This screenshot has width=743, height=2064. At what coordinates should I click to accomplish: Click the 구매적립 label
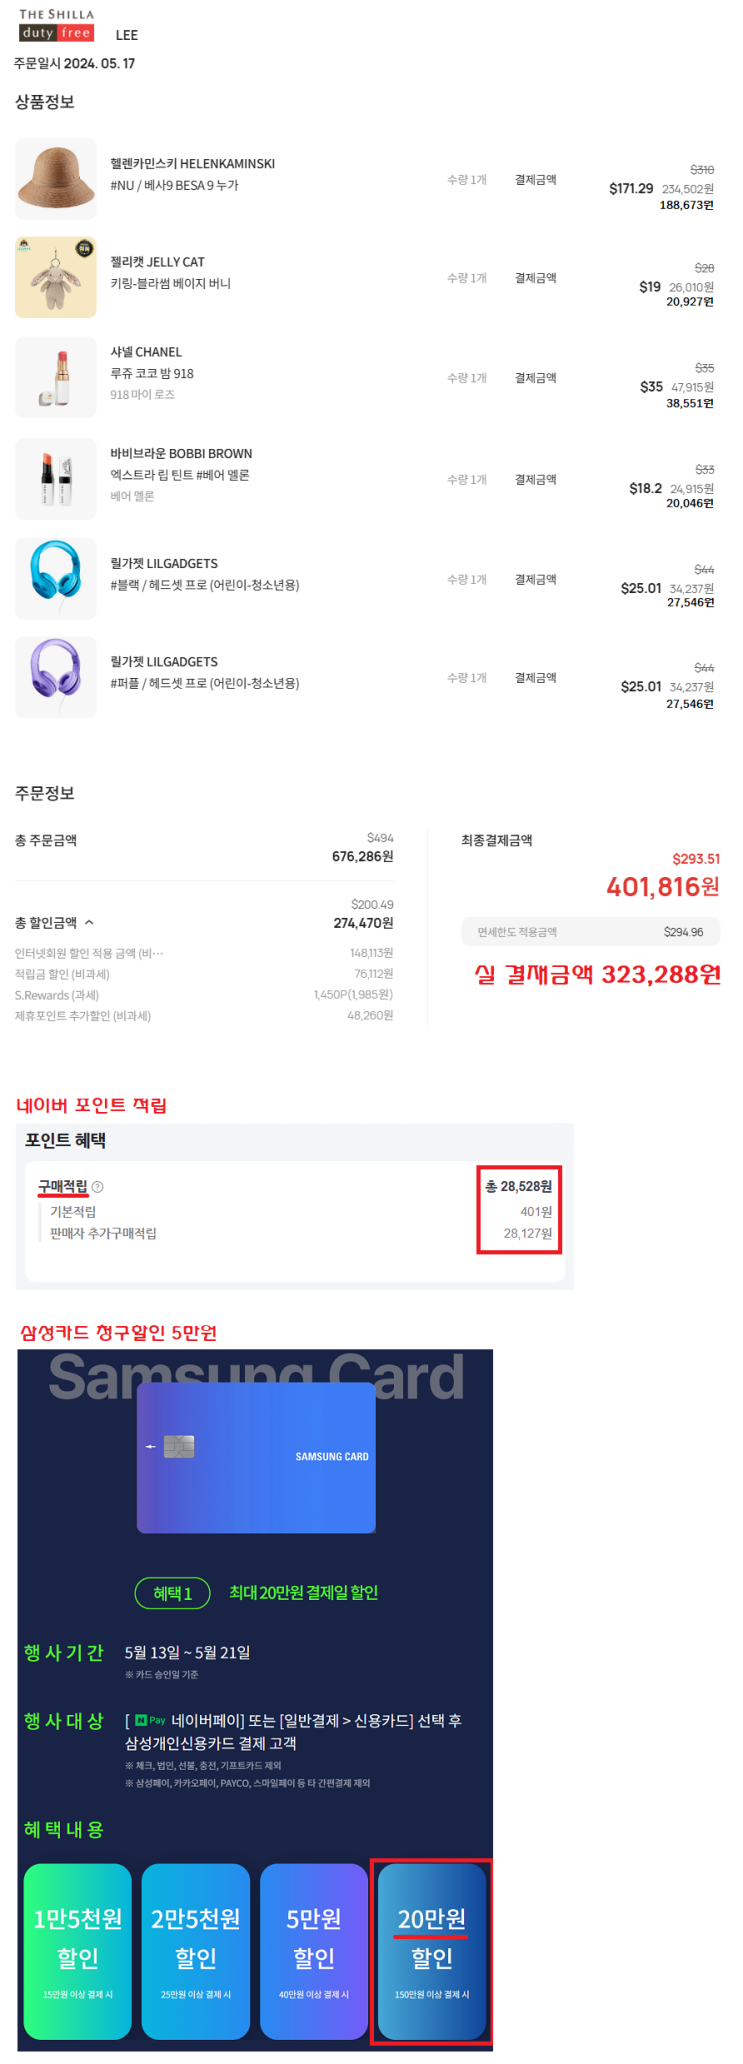(63, 1187)
